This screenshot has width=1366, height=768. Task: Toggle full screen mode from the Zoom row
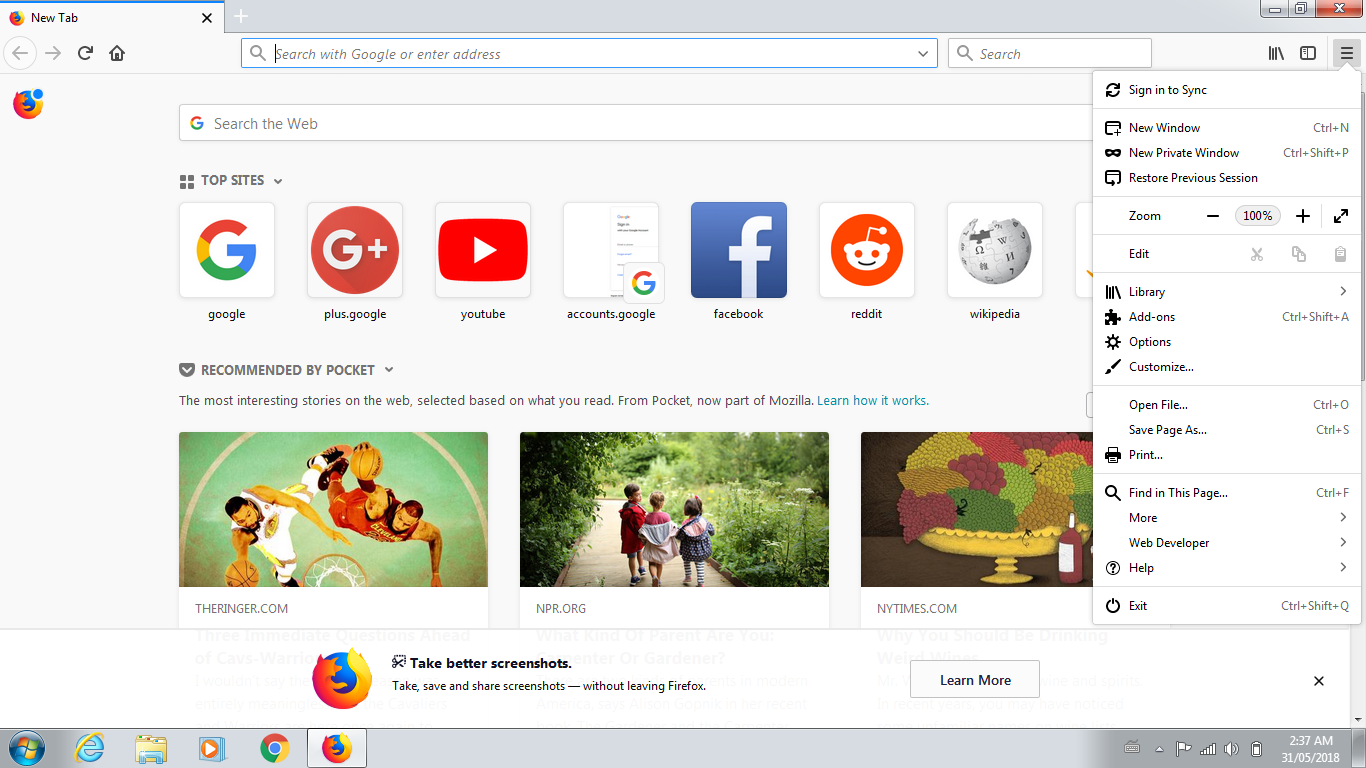point(1341,216)
